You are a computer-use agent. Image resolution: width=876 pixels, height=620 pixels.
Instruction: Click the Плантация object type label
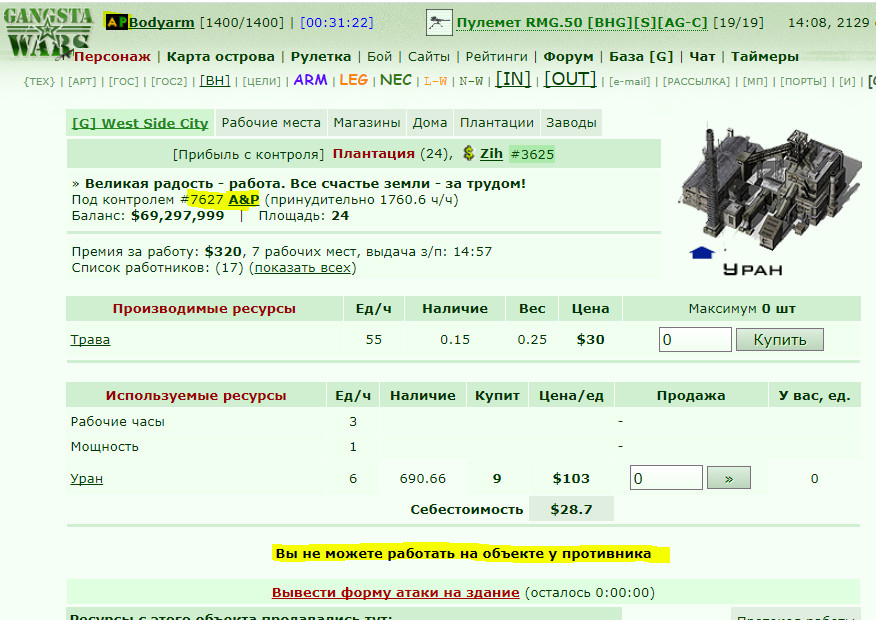(374, 154)
